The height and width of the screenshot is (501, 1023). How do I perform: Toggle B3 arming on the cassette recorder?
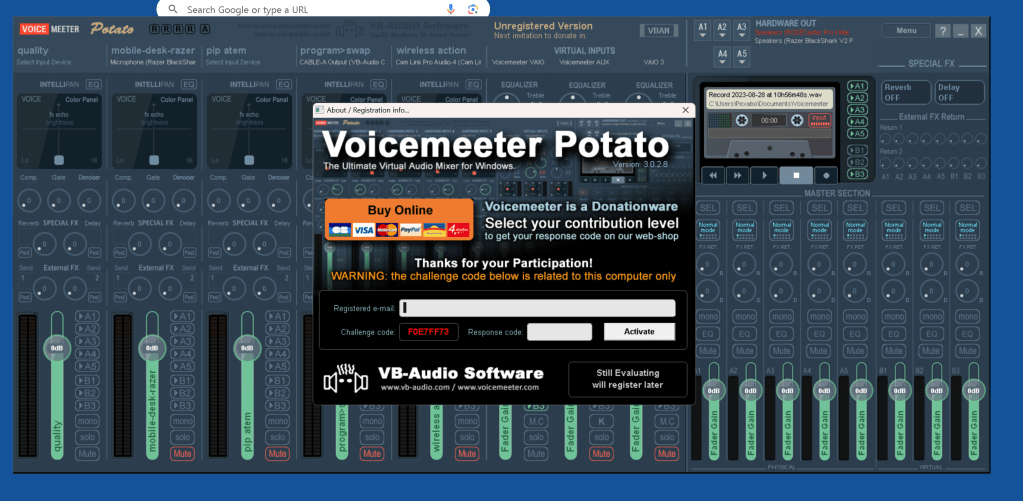(857, 174)
